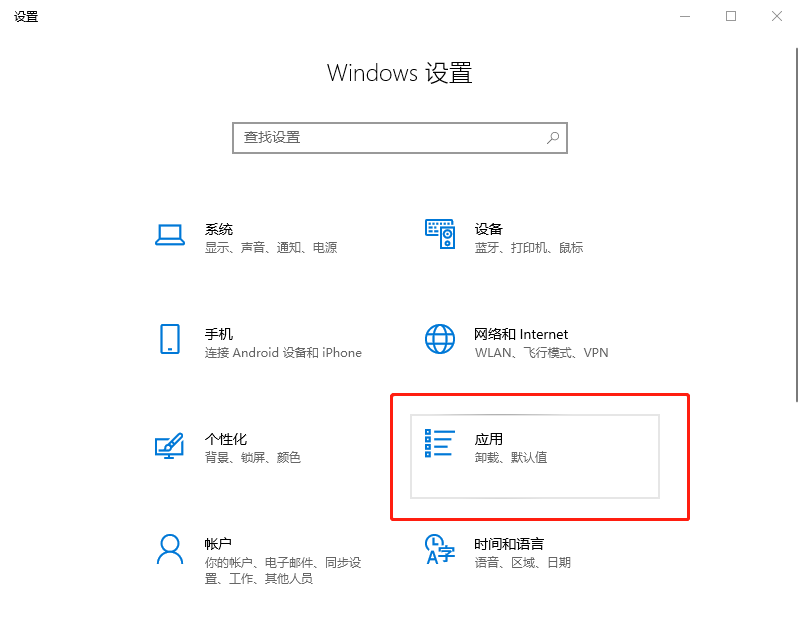Open the 帐户 person icon
The image size is (800, 632).
coord(170,549)
